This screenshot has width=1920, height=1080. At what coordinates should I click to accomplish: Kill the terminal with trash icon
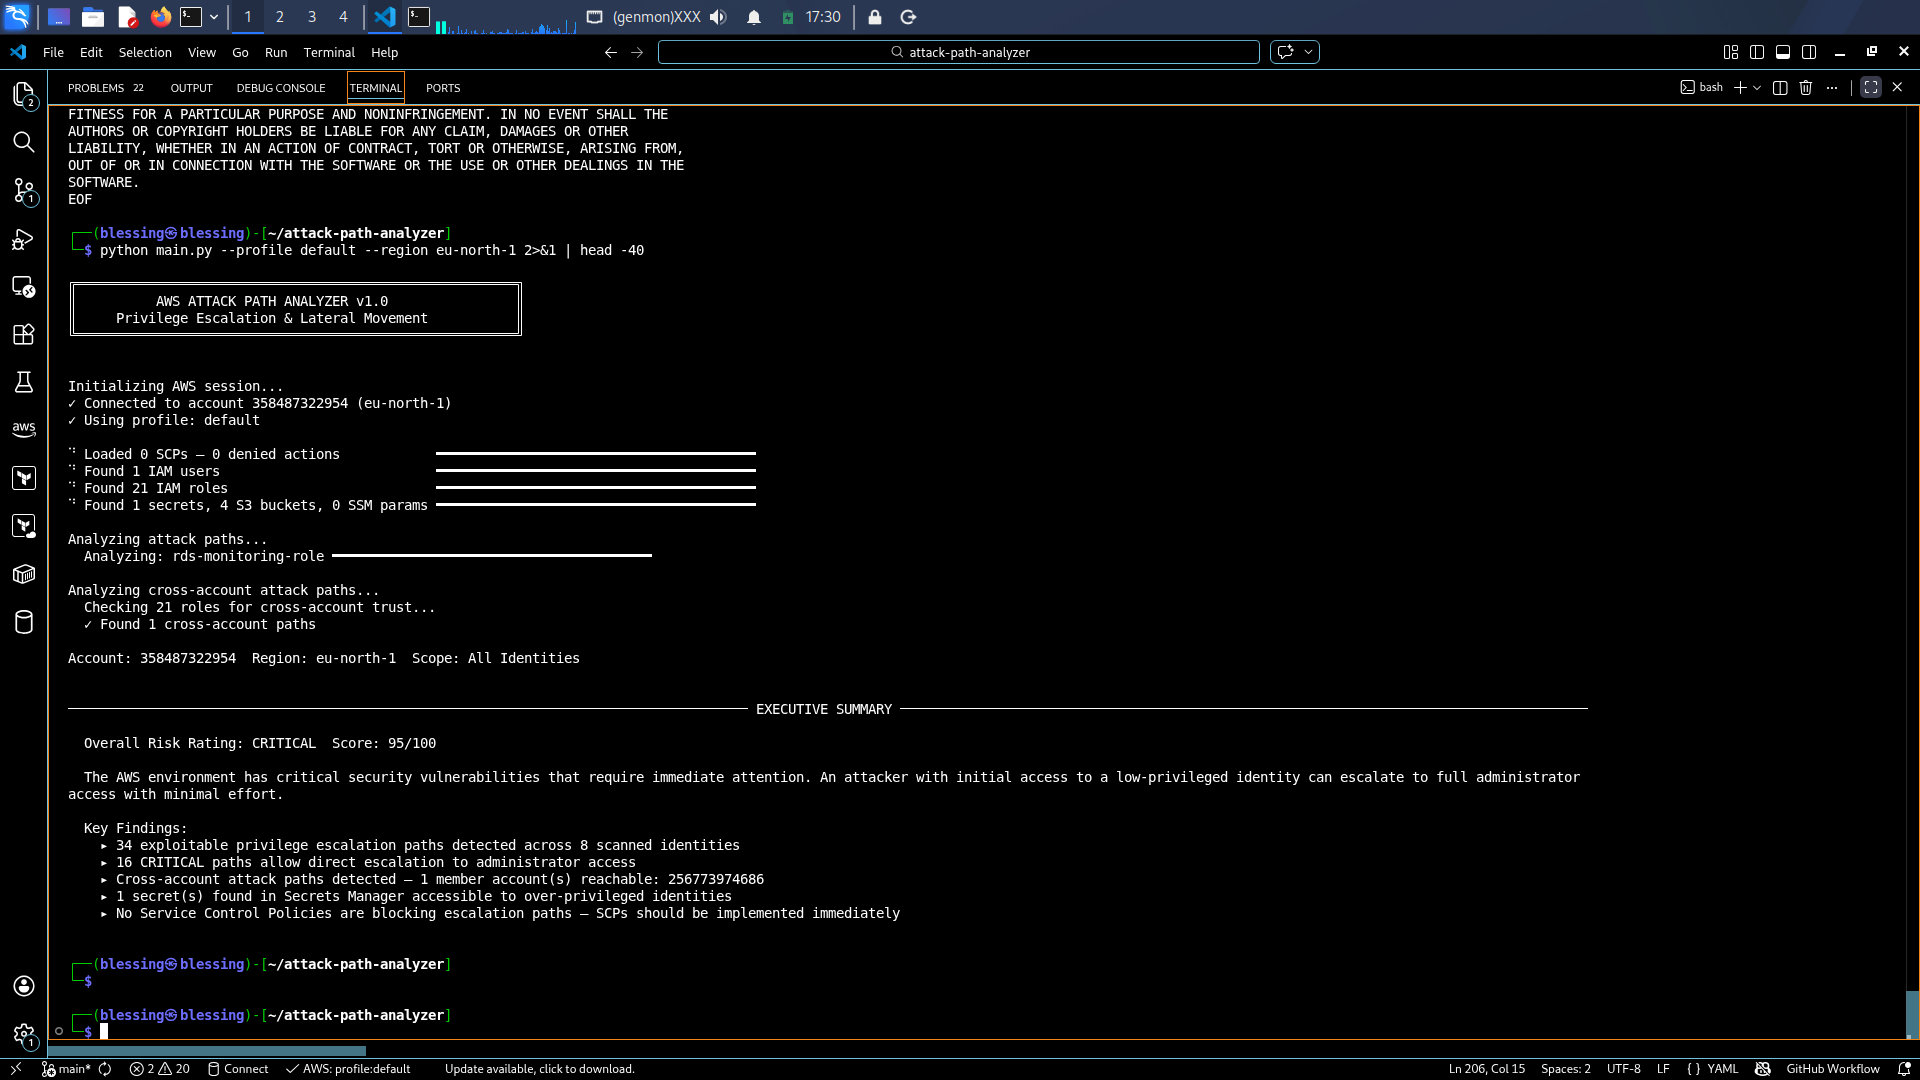click(1806, 88)
